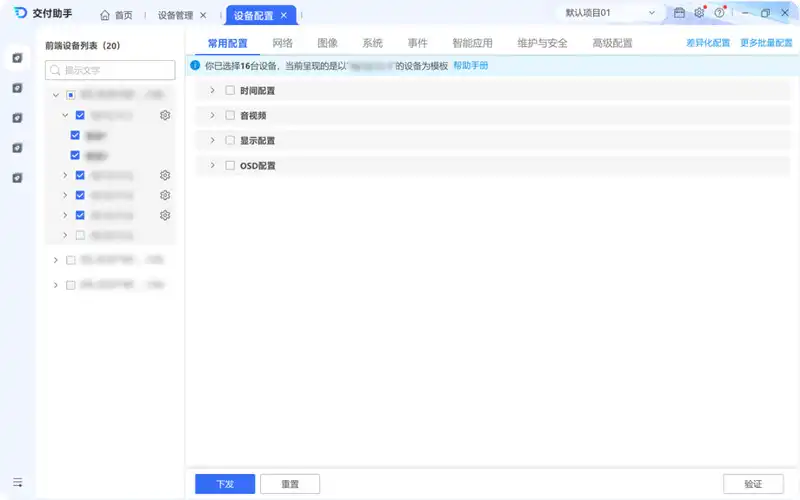The width and height of the screenshot is (800, 500).
Task: Collapse the first top-level device group
Action: [x=56, y=95]
